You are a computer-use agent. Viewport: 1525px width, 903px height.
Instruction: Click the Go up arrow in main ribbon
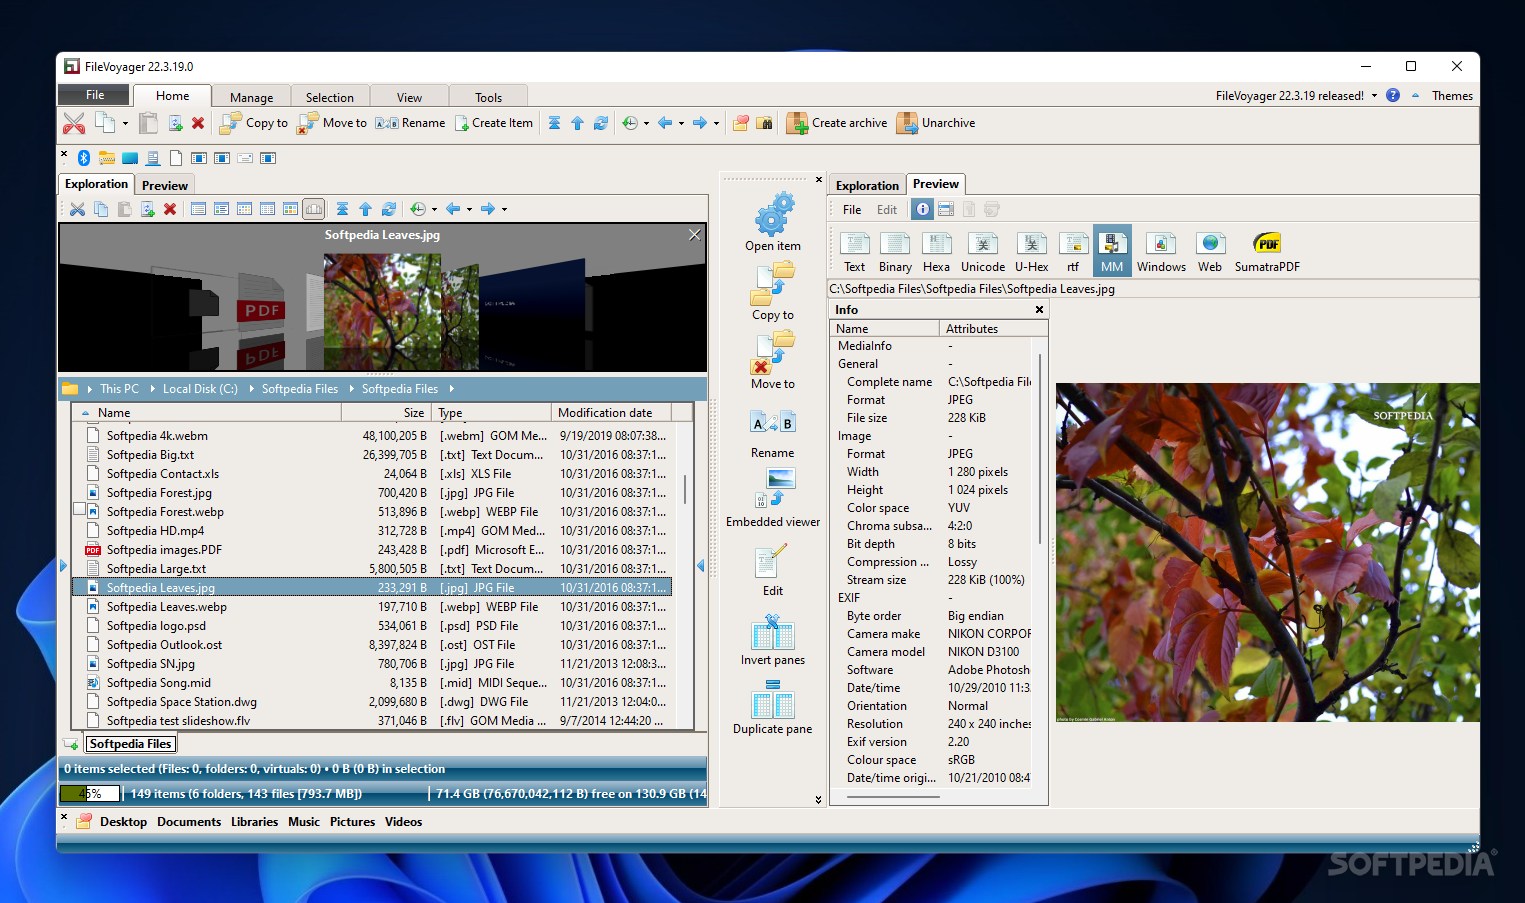(x=577, y=123)
